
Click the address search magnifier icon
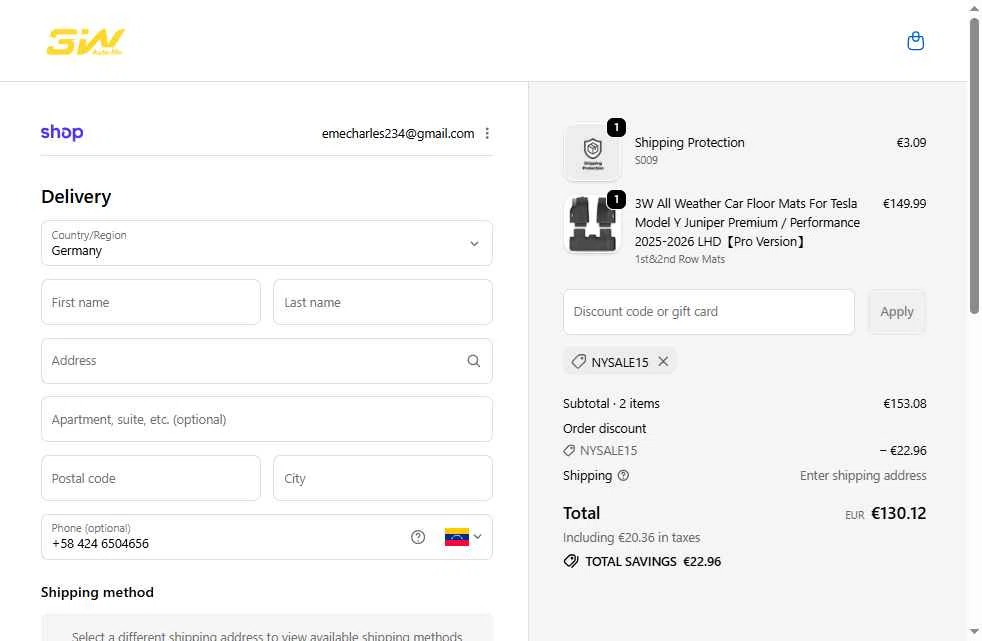click(x=473, y=361)
